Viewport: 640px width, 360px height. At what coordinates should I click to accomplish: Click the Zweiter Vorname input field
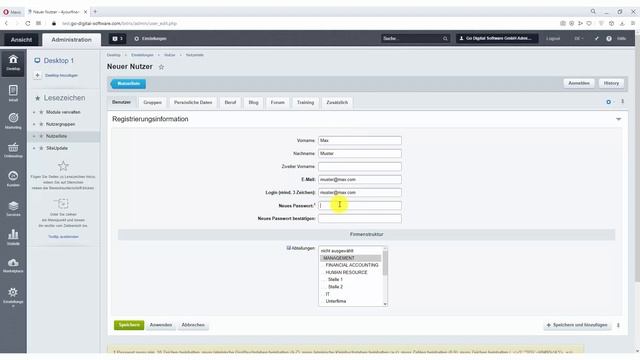click(360, 167)
